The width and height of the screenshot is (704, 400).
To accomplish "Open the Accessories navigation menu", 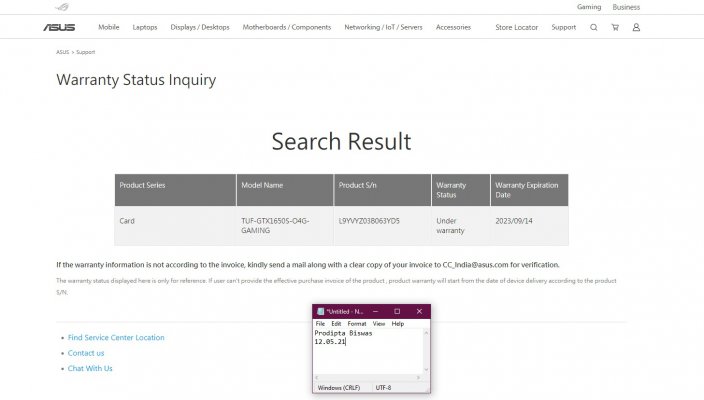I will click(x=453, y=27).
